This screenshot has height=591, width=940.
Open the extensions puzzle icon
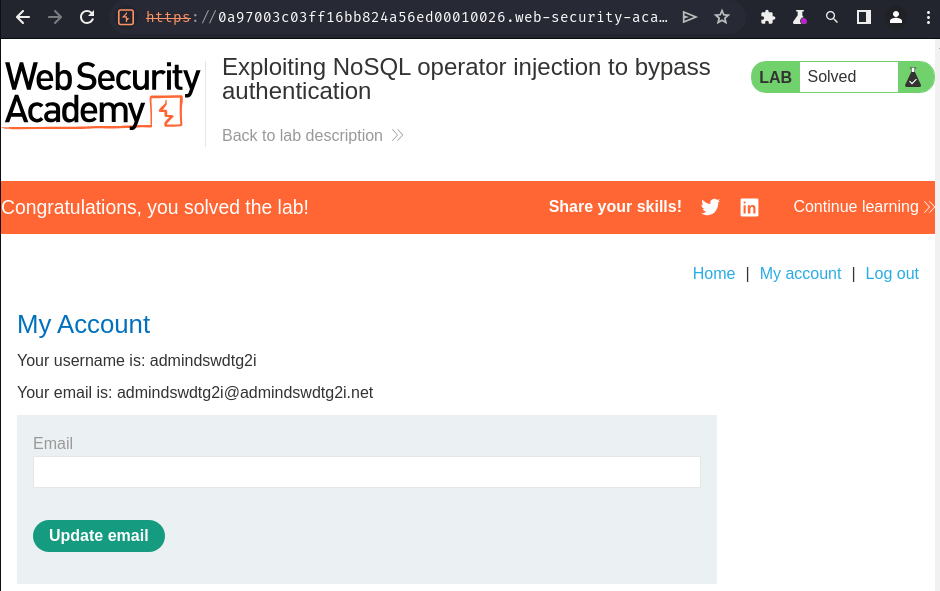click(767, 17)
